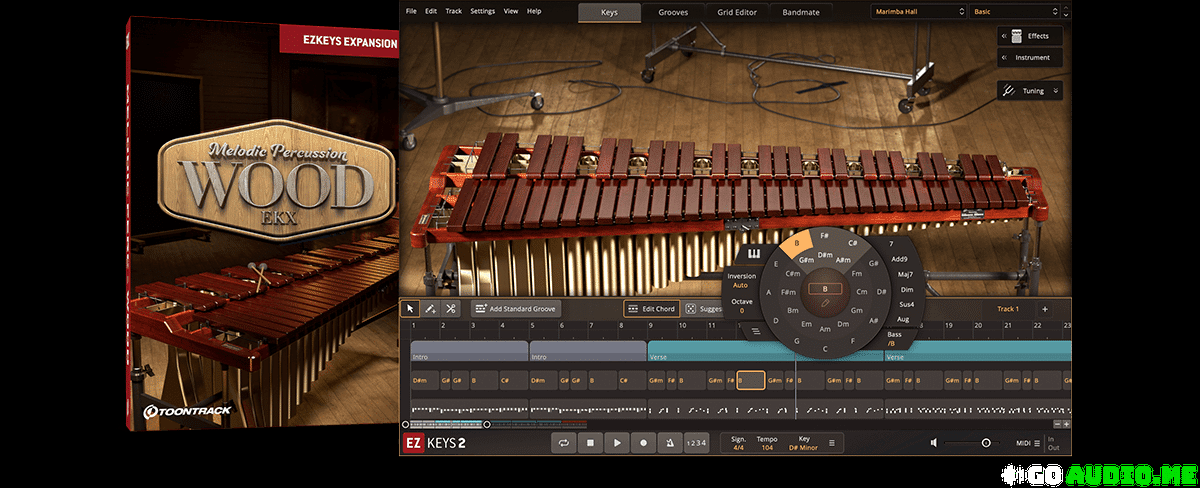Open the Edit menu
Screen dimensions: 1200x488
tap(431, 11)
